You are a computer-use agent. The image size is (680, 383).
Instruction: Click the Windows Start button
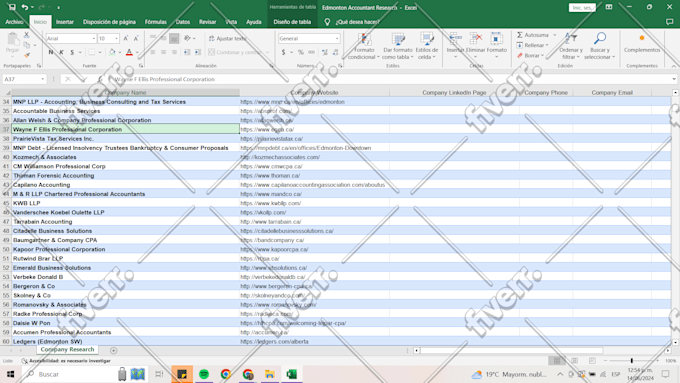(10, 374)
